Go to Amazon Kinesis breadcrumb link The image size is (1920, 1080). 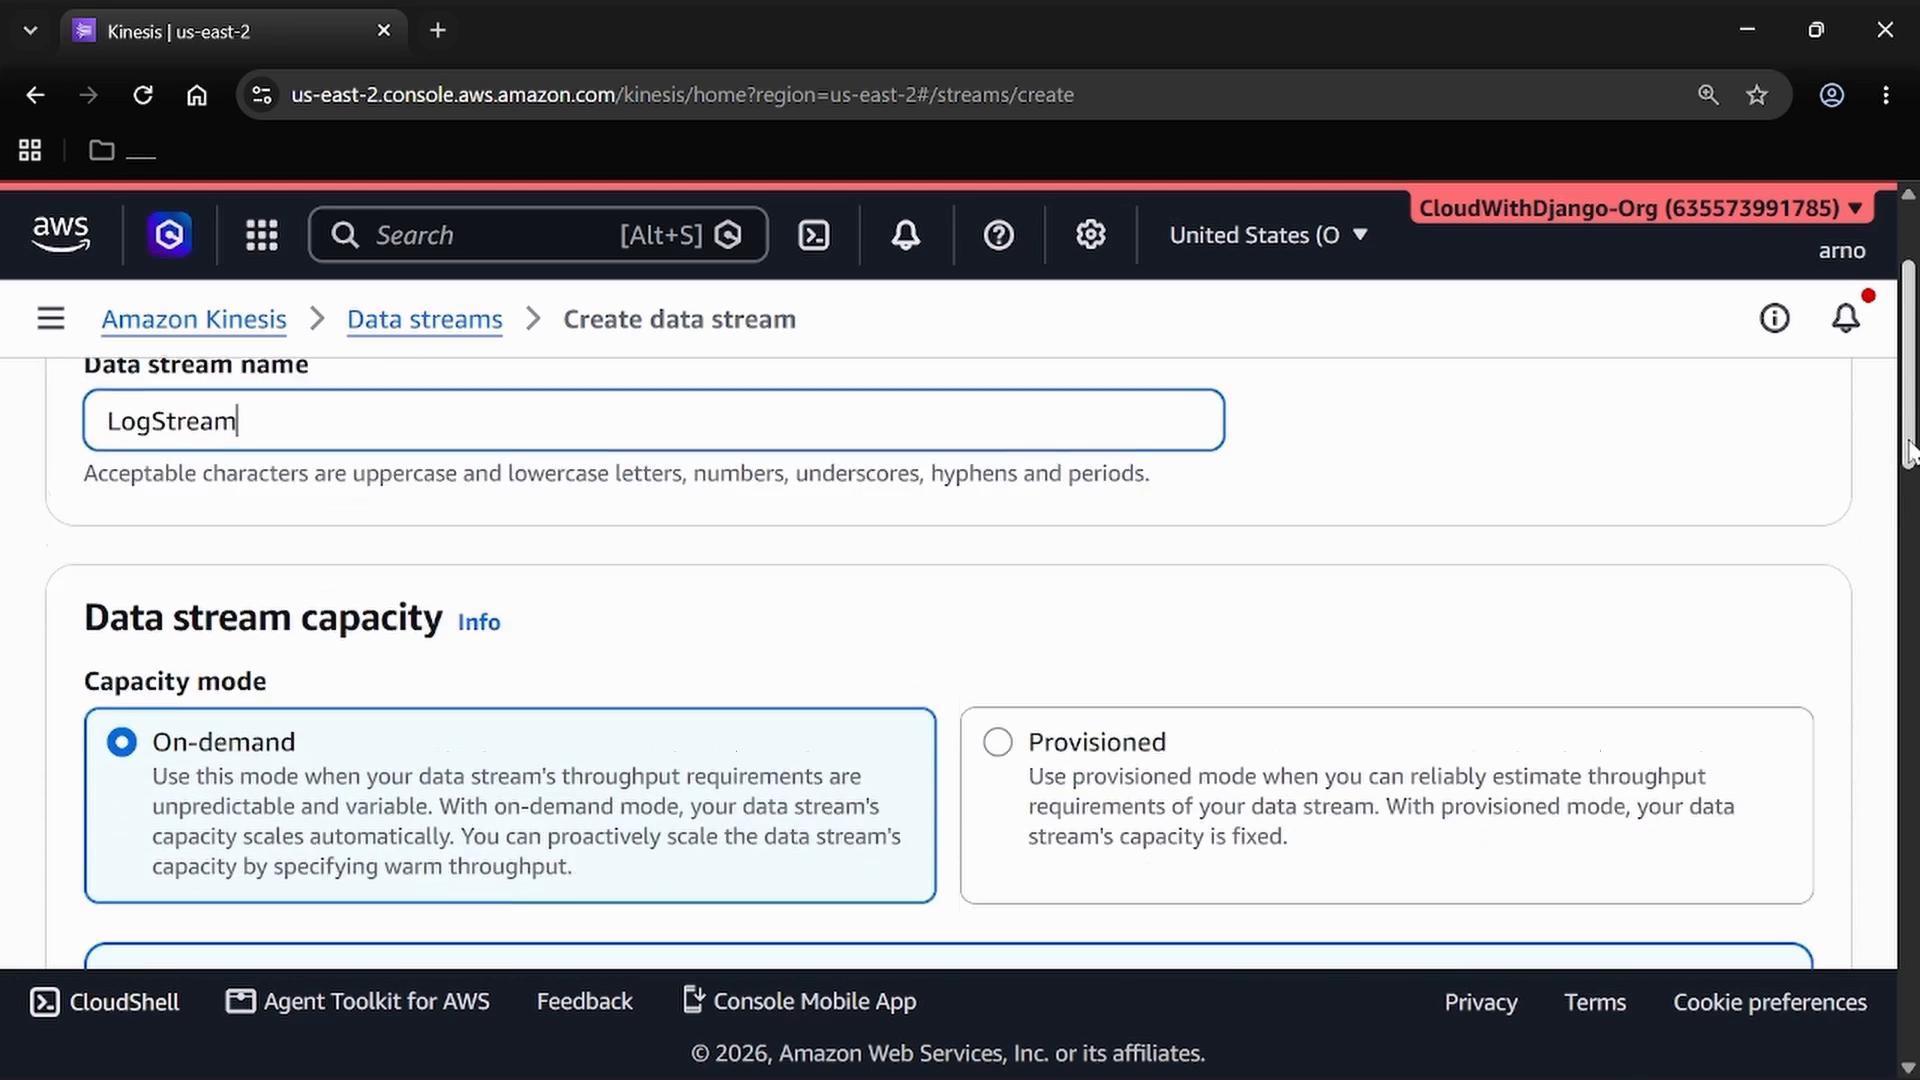tap(194, 319)
